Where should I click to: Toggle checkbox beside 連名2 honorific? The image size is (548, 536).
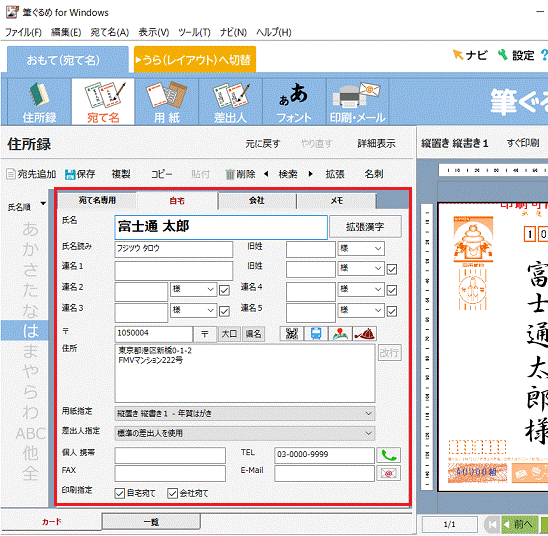224,290
